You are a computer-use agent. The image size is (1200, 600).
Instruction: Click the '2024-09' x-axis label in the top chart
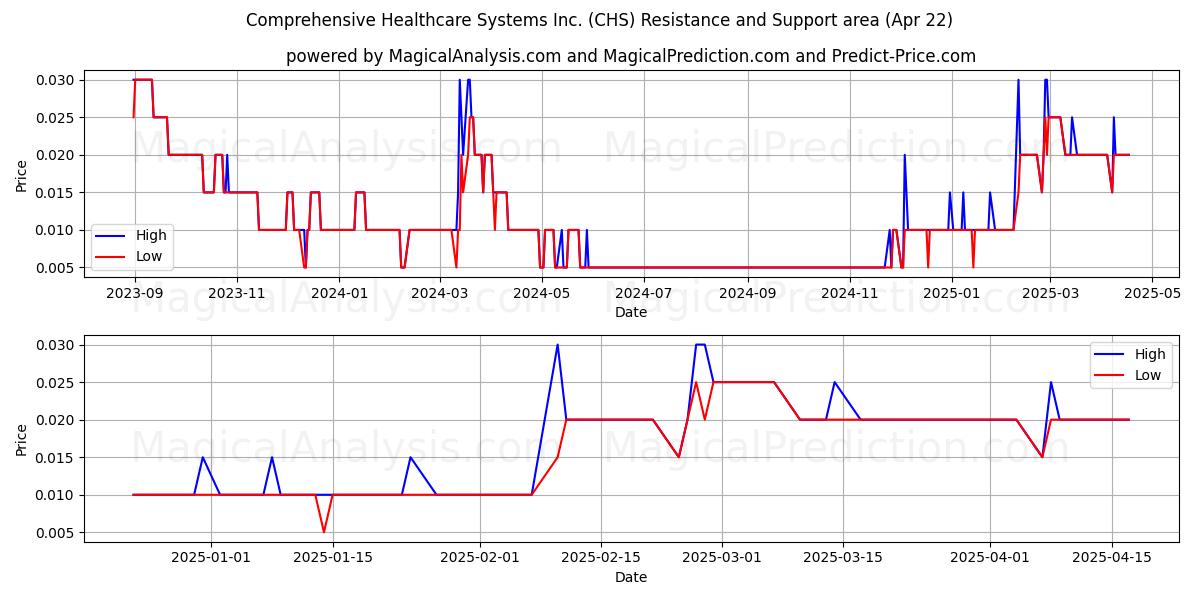747,293
